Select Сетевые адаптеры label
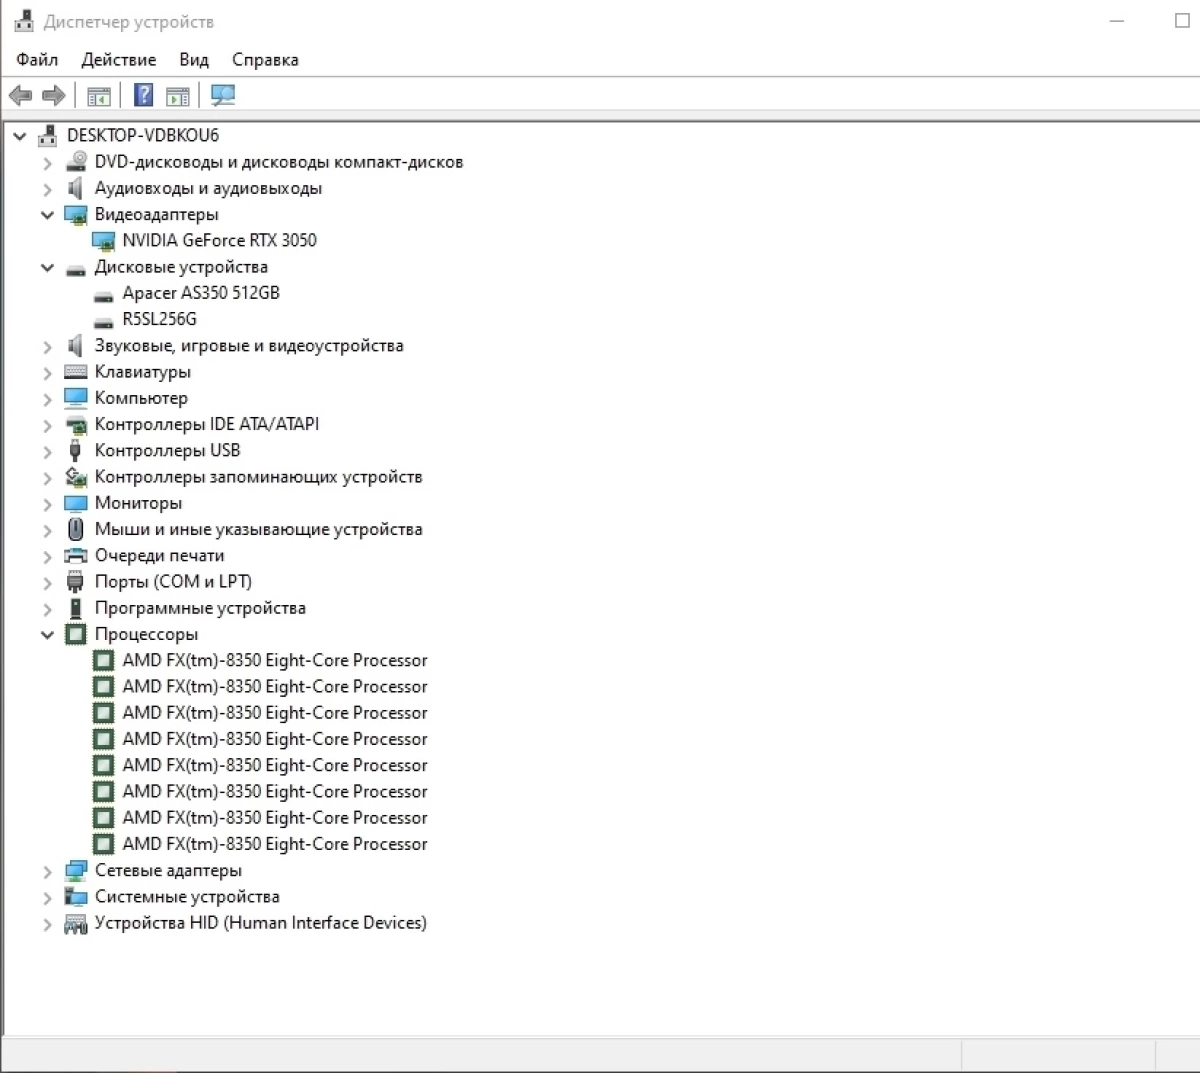Screen dimensions: 1200x1073 click(168, 870)
